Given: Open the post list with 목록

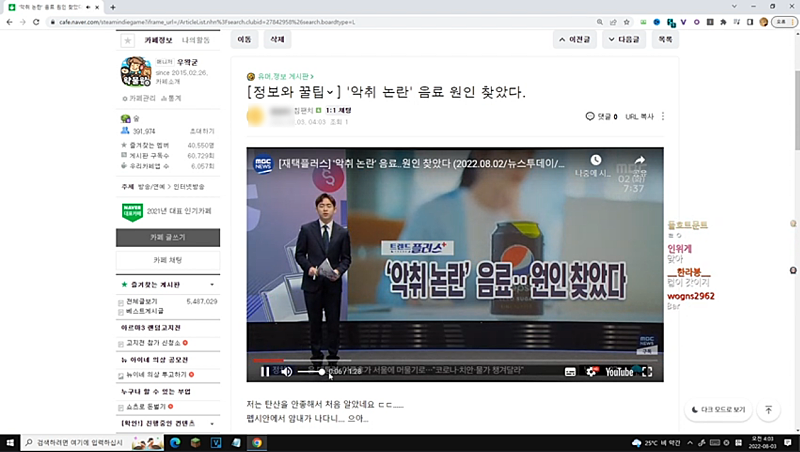Looking at the screenshot, I should coord(665,39).
